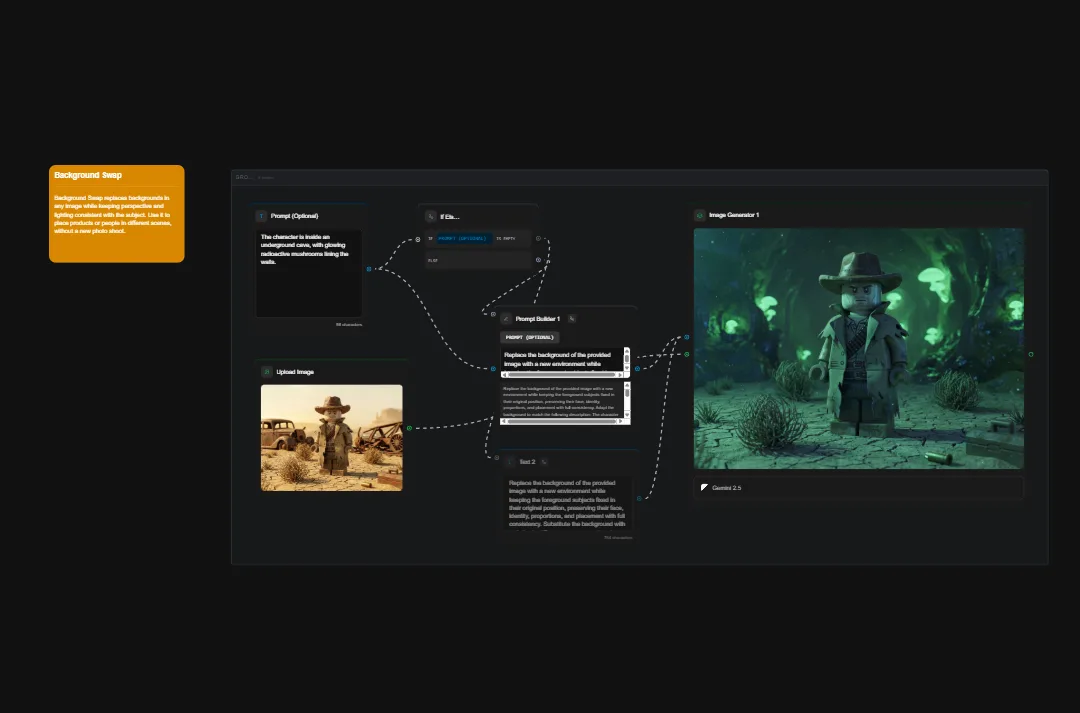Click the PROMPT (OPTIONAL) tab in Prompt Builder

tap(530, 338)
